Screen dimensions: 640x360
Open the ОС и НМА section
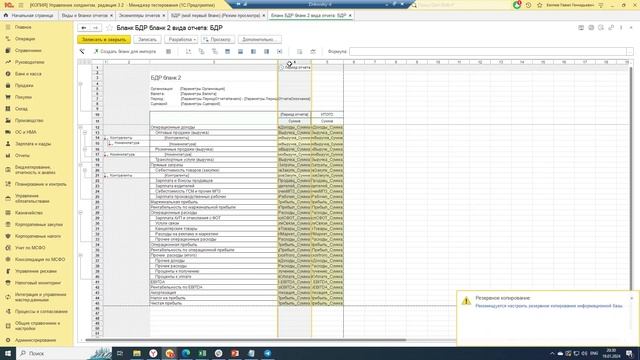[26, 132]
